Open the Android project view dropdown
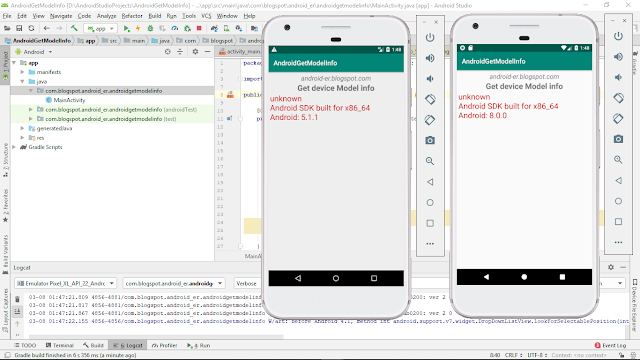Screen dimensions: 640x360 point(34,52)
